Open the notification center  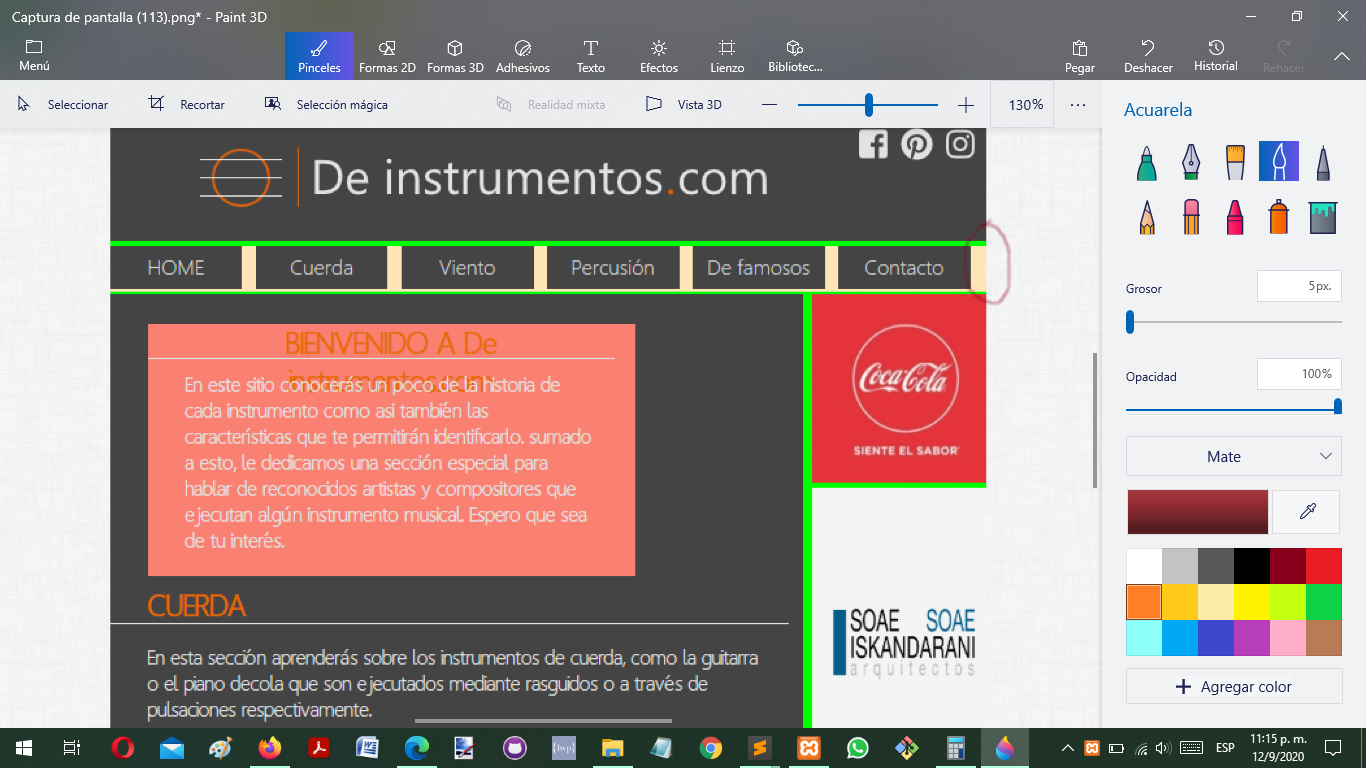pos(1332,748)
